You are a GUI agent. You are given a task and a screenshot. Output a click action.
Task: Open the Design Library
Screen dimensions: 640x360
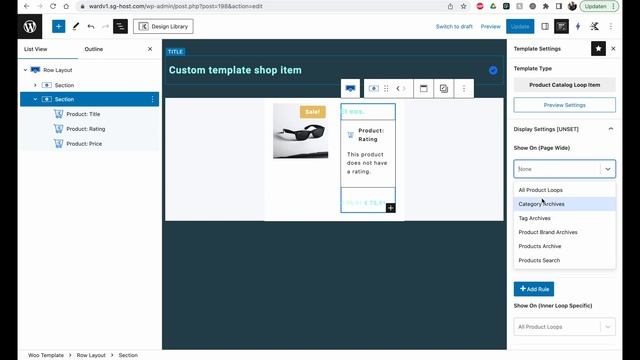point(163,27)
